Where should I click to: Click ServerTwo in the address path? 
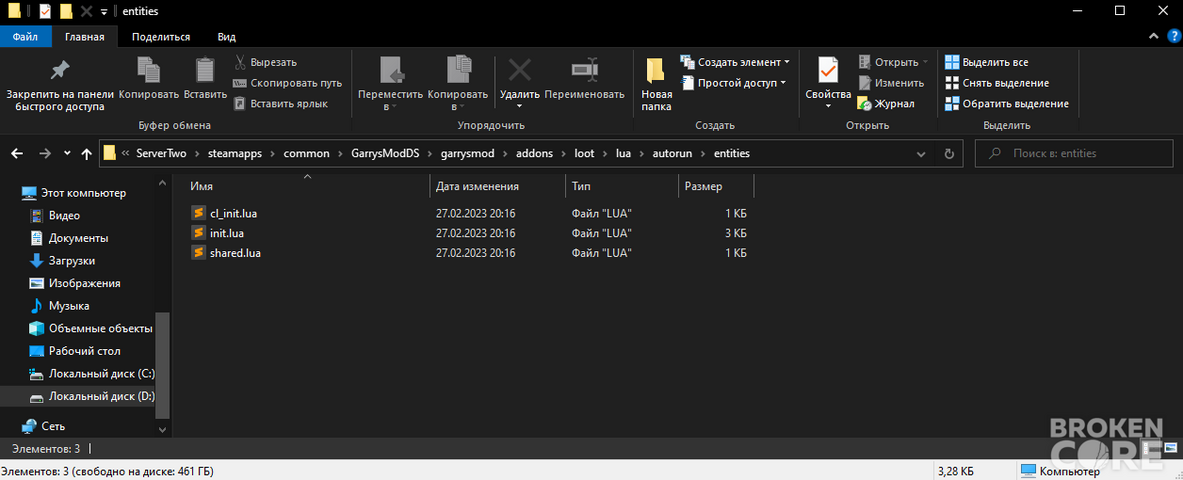tap(160, 153)
